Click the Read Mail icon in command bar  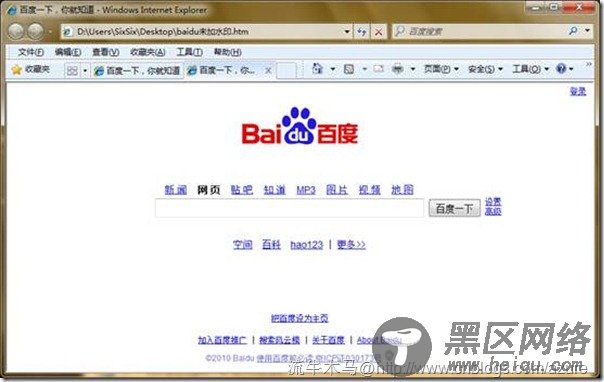[x=379, y=69]
